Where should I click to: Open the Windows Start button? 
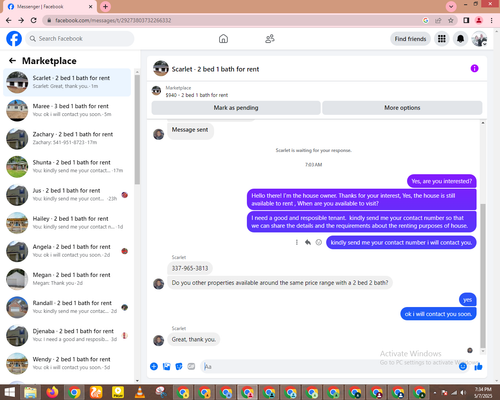[9, 392]
